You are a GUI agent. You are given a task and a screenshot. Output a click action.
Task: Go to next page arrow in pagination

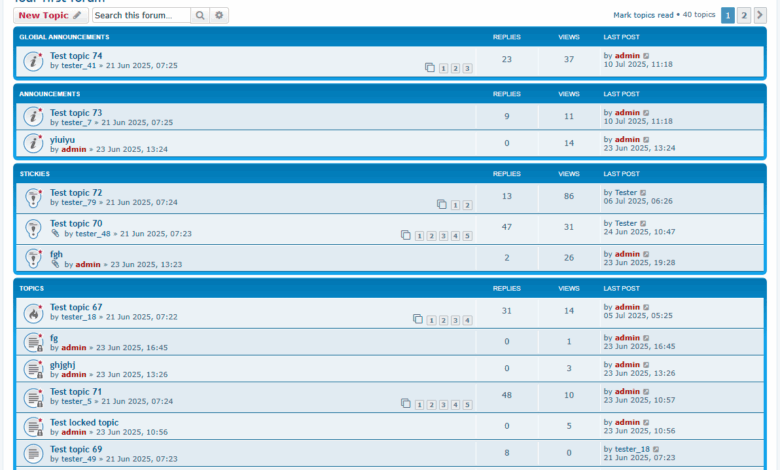click(759, 16)
